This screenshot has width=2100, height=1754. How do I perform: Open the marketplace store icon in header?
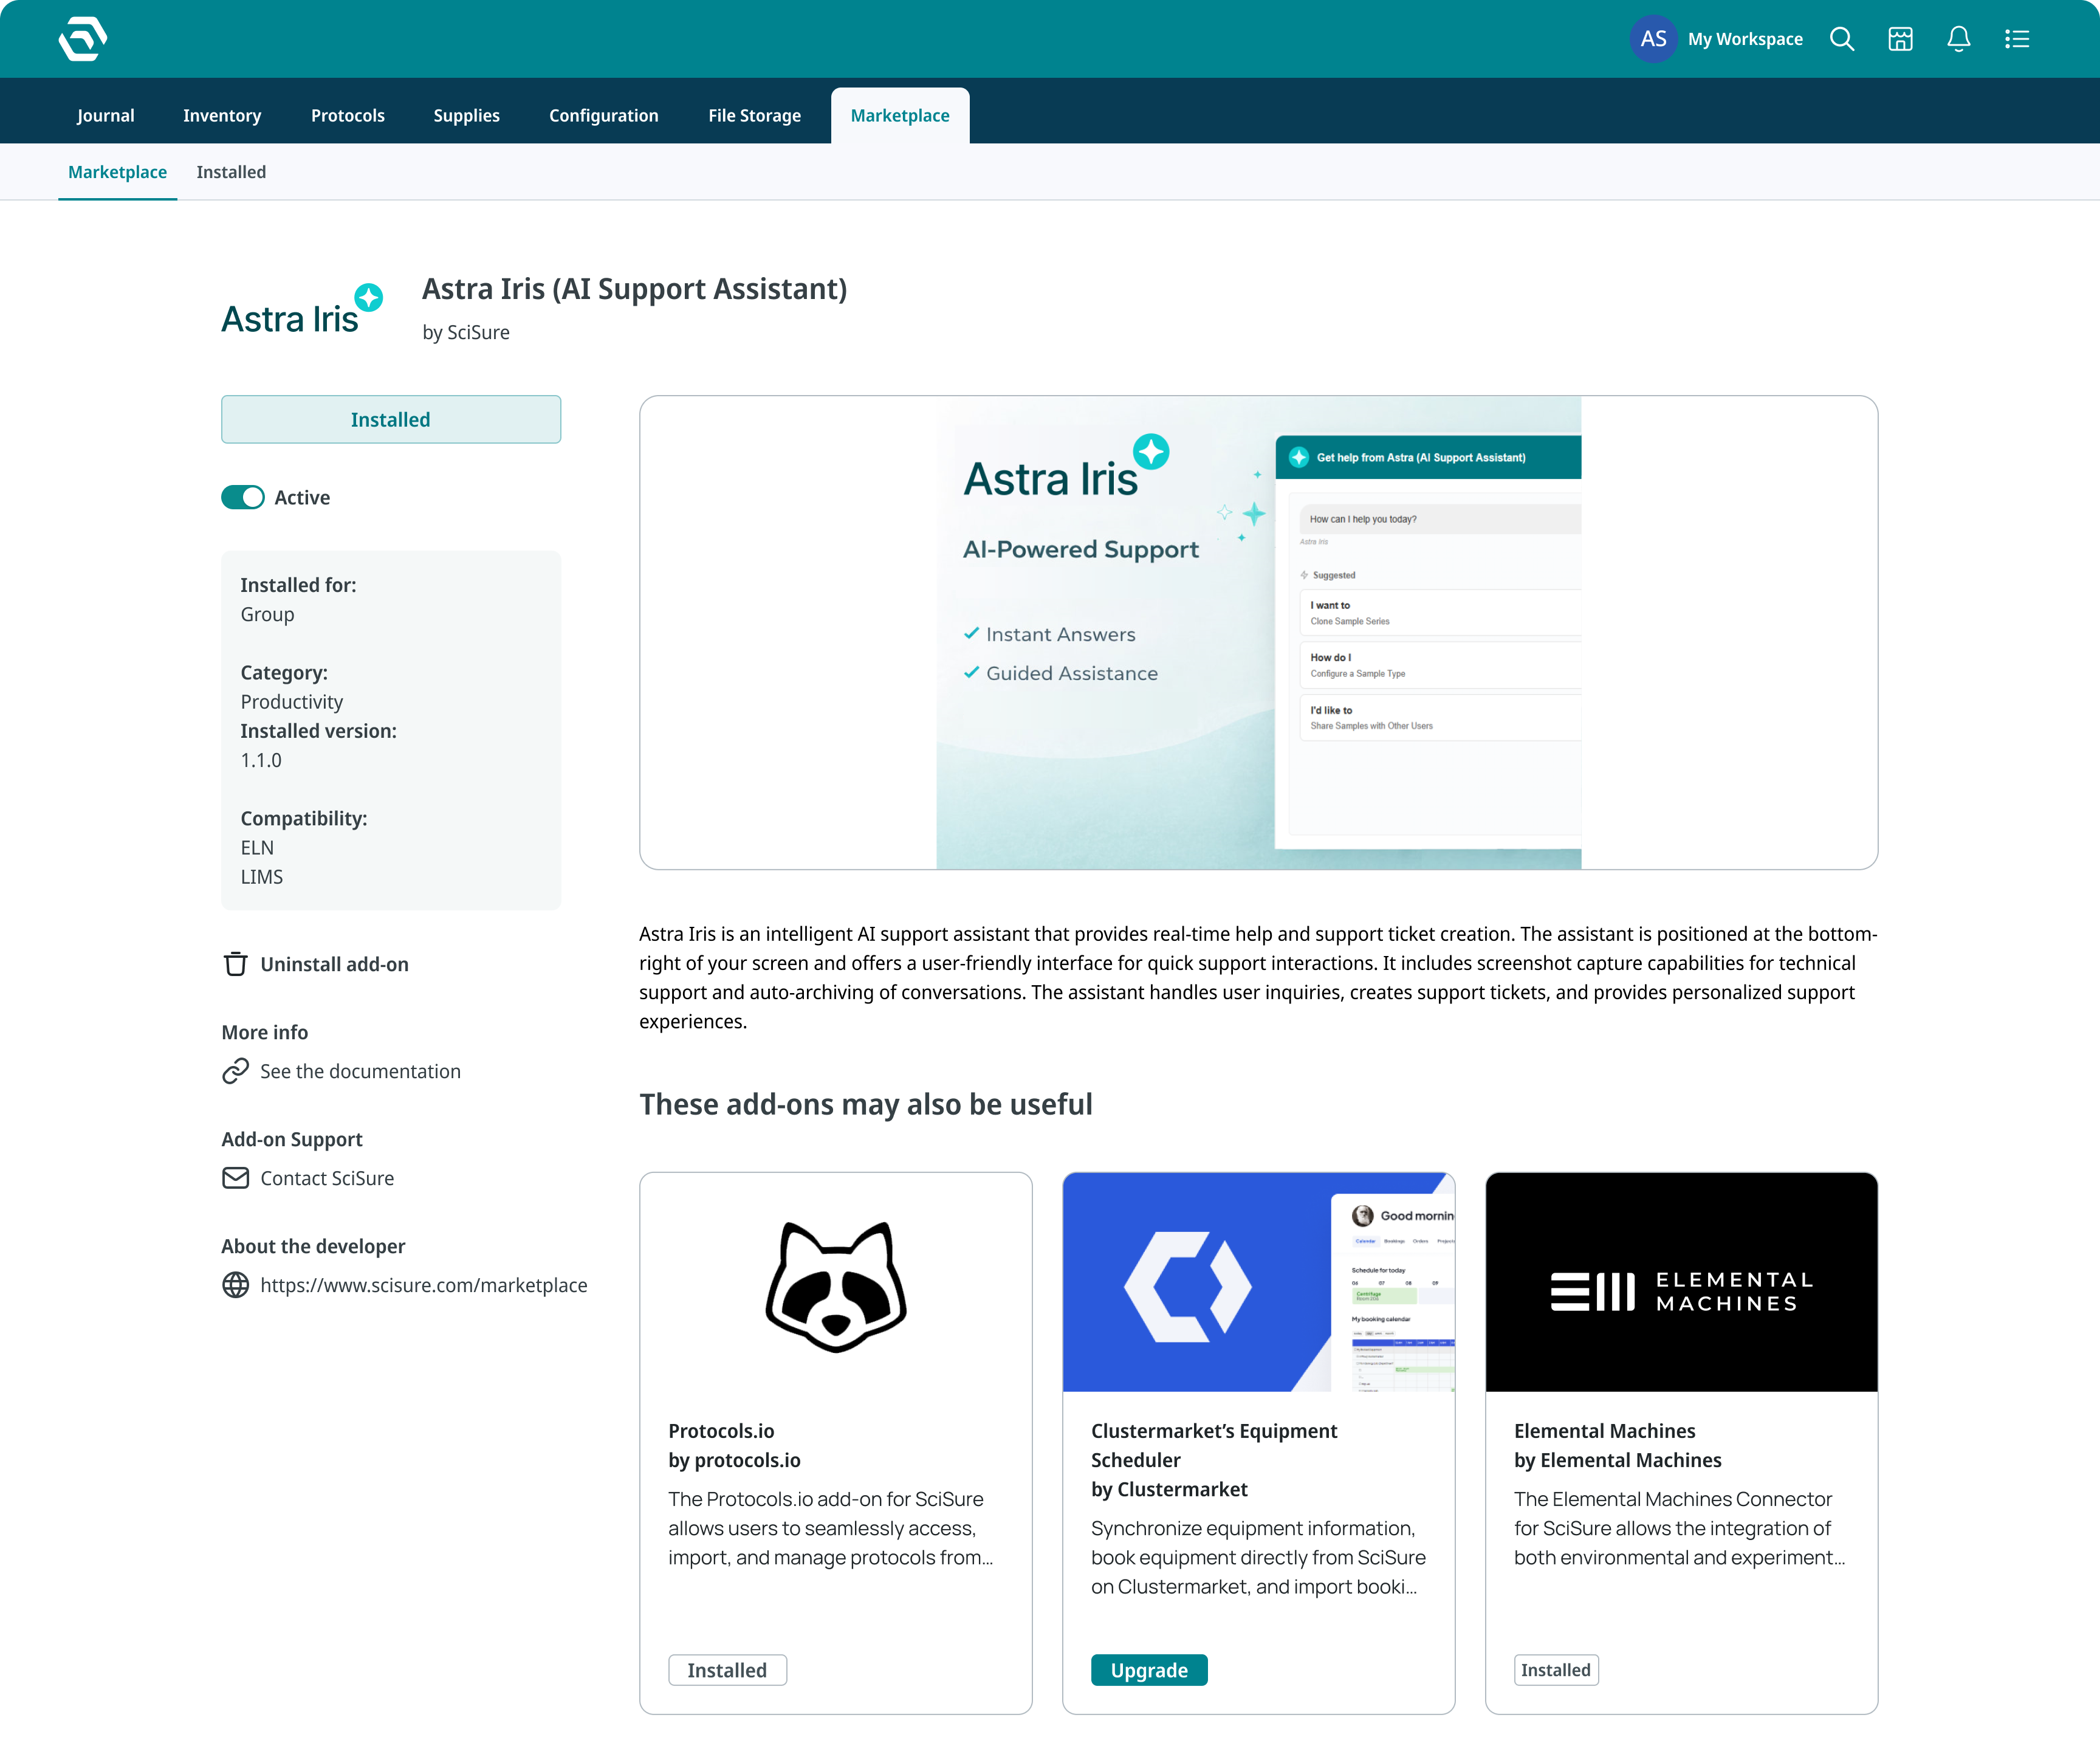pyautogui.click(x=1900, y=39)
